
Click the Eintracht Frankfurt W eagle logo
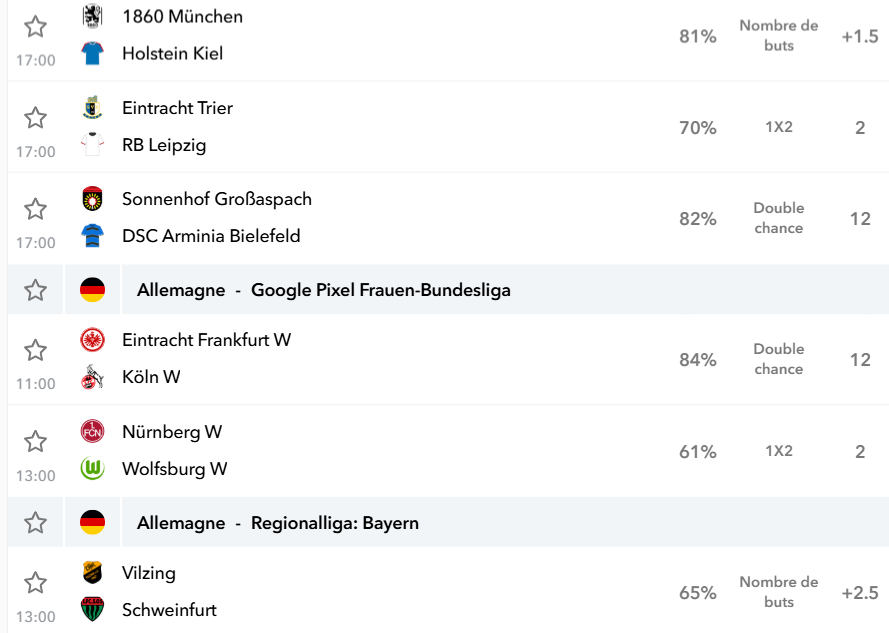click(x=92, y=340)
